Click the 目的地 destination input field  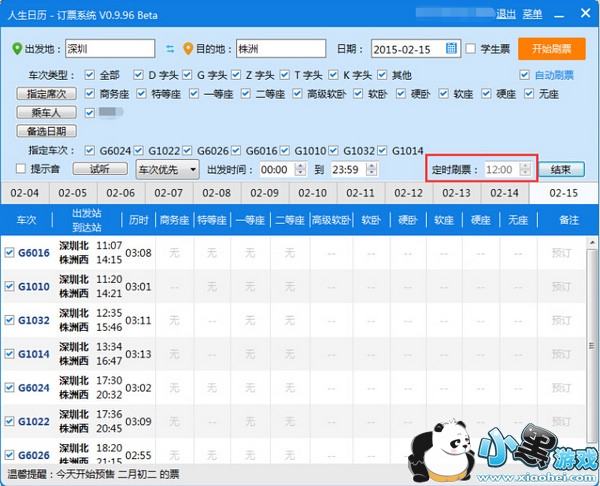tap(281, 49)
